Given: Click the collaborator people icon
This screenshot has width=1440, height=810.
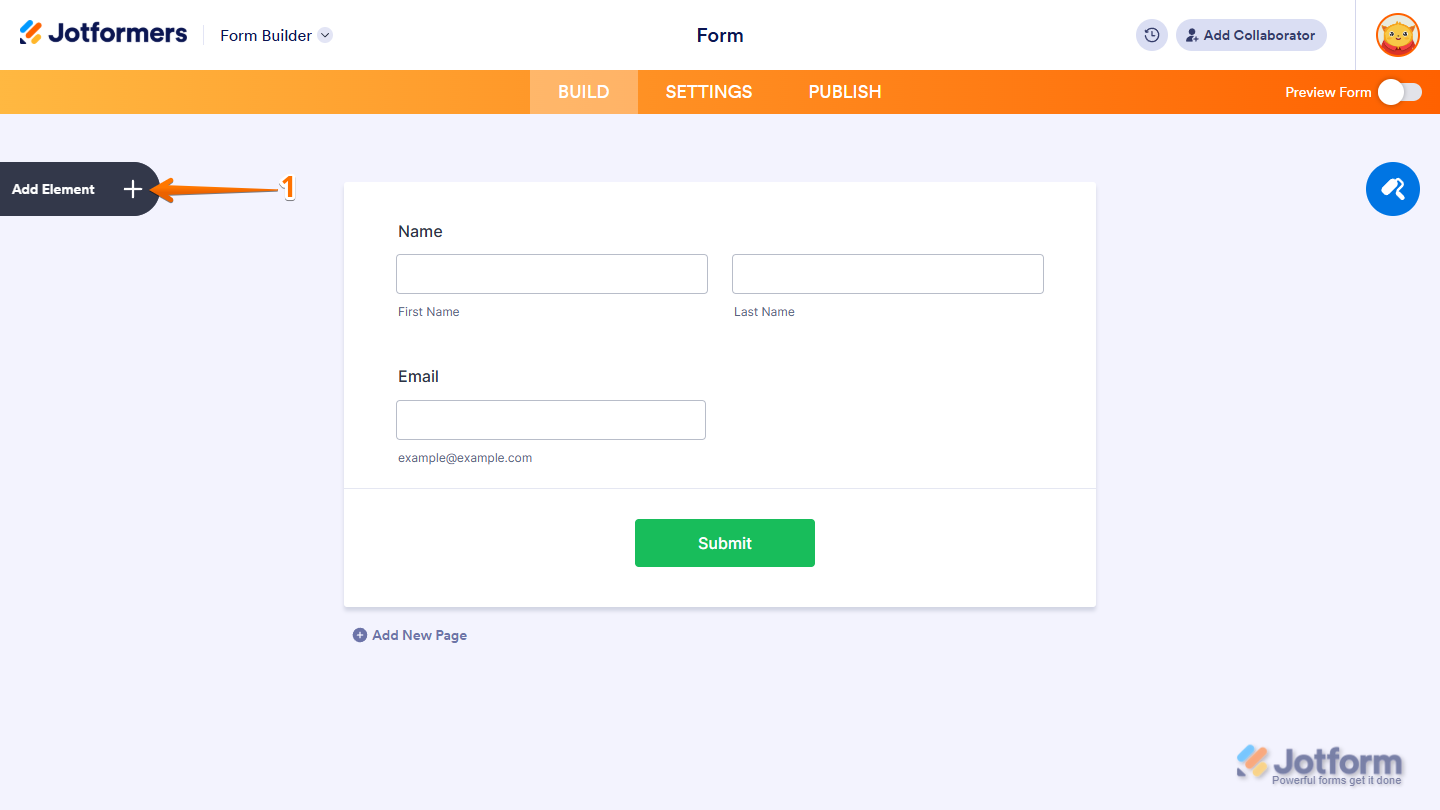Looking at the screenshot, I should (x=1191, y=35).
